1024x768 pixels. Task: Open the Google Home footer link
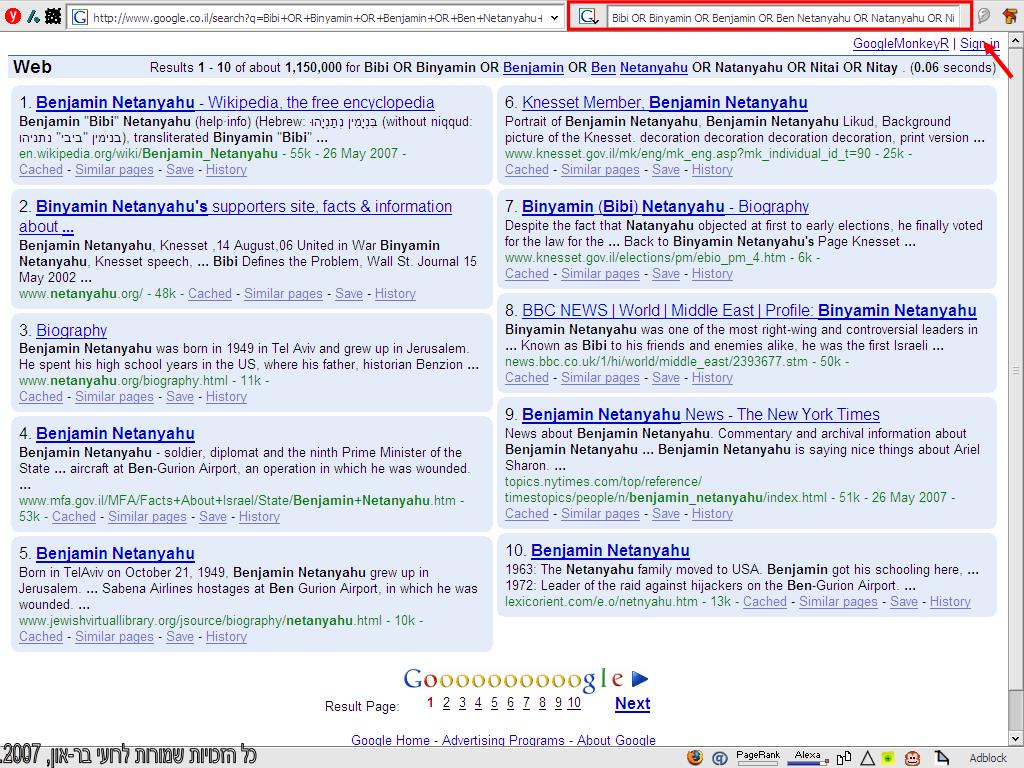point(390,740)
